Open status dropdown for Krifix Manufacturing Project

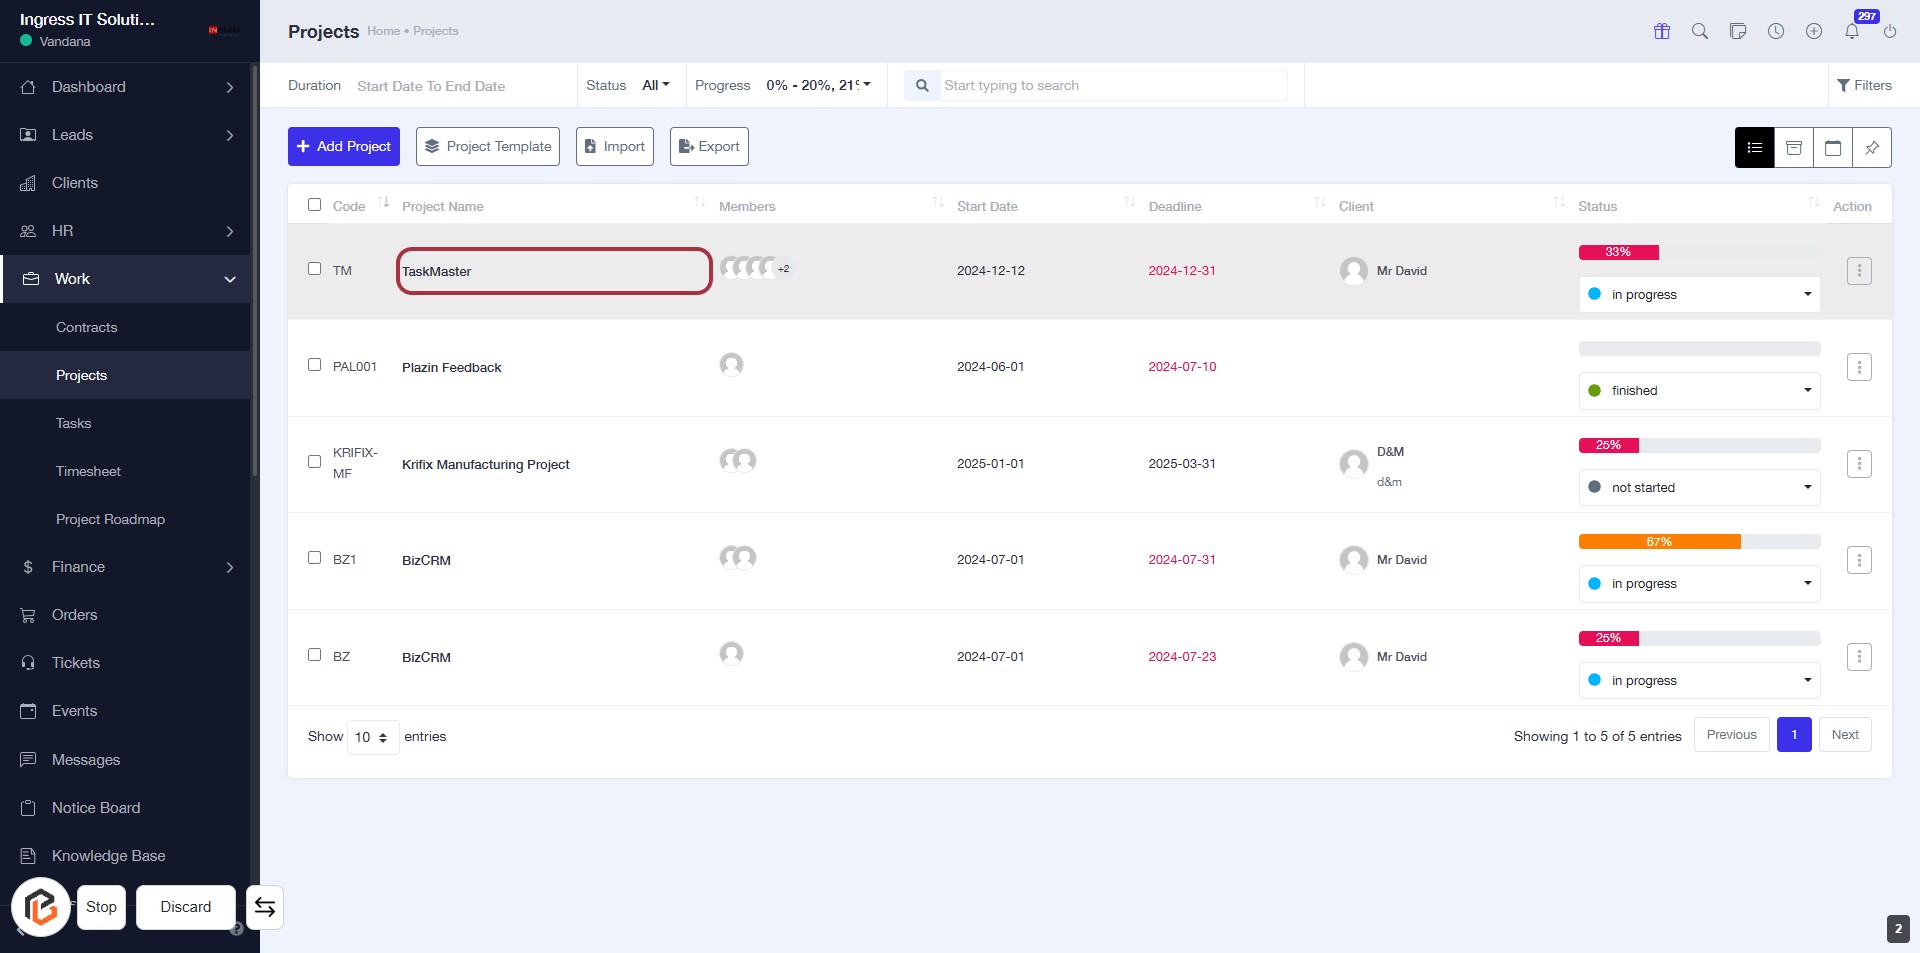tap(1698, 488)
